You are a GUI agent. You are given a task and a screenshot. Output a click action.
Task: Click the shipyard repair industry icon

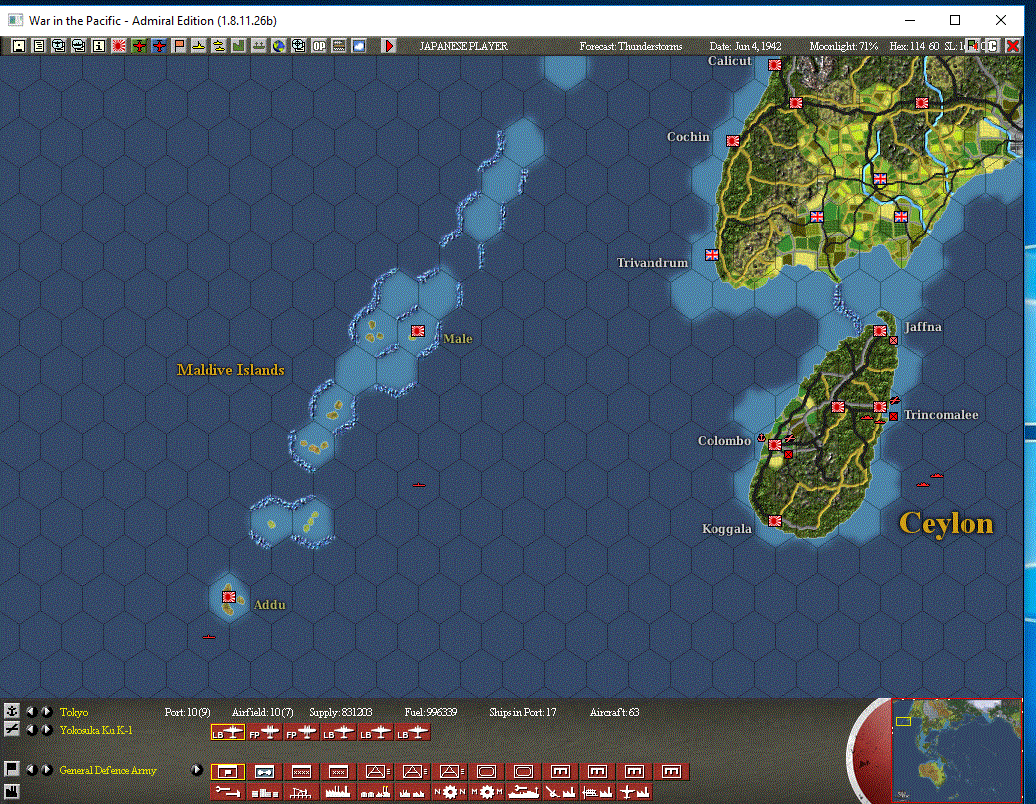pyautogui.click(x=523, y=791)
